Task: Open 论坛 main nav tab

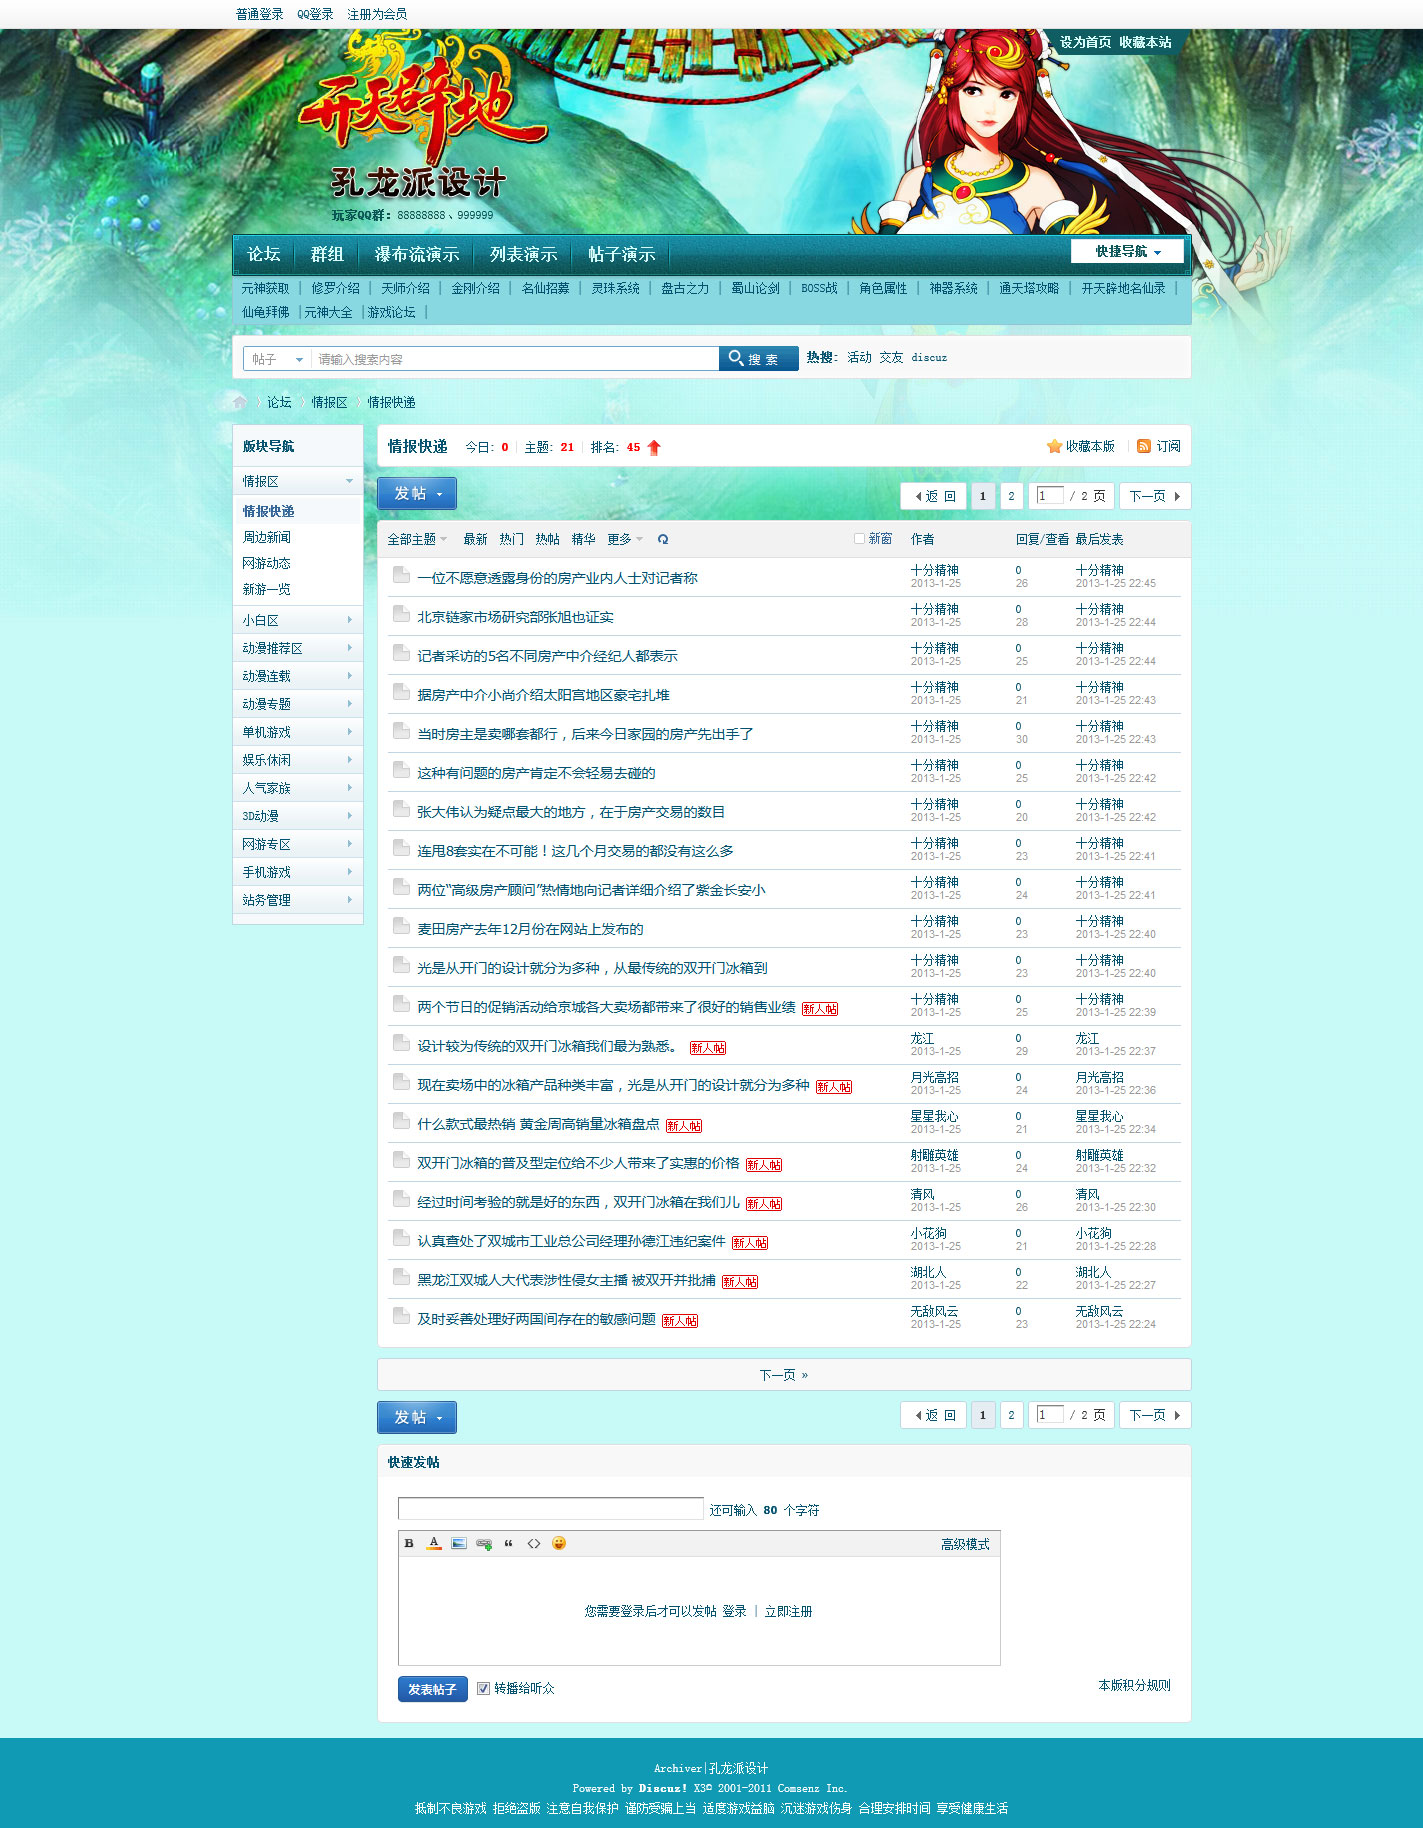Action: (x=264, y=254)
